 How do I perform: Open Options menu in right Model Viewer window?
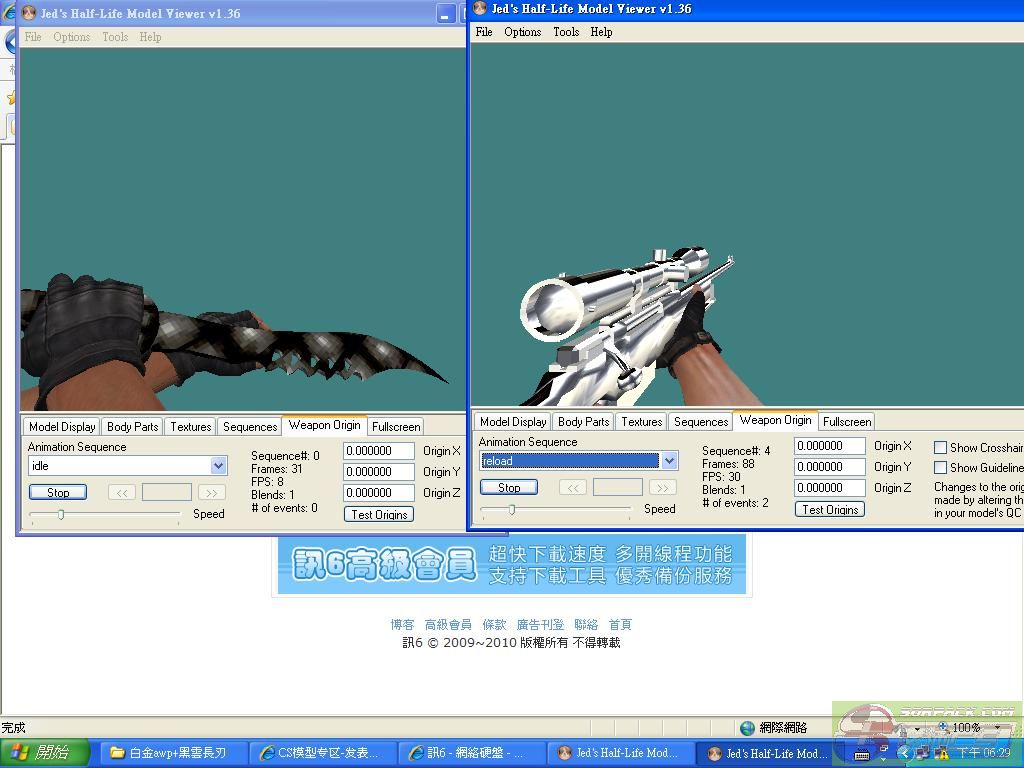tap(522, 32)
